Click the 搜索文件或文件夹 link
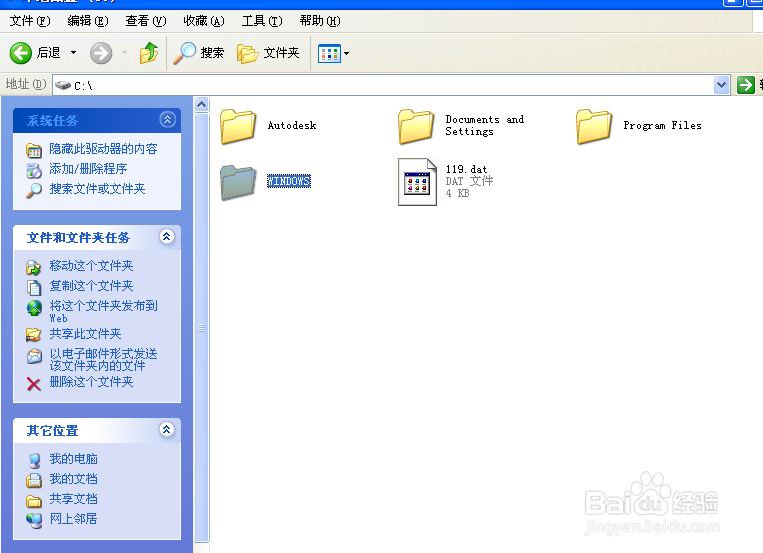The height and width of the screenshot is (553, 763). [97, 189]
